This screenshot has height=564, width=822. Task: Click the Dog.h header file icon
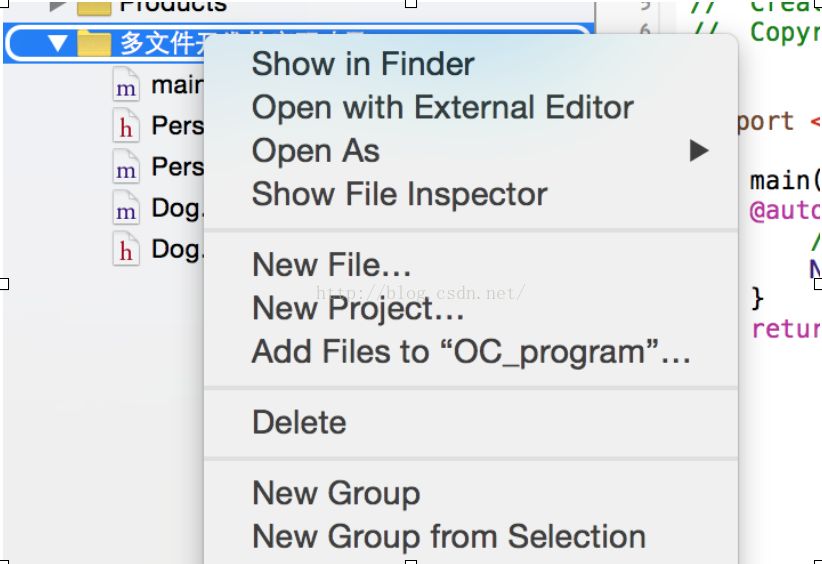point(126,249)
